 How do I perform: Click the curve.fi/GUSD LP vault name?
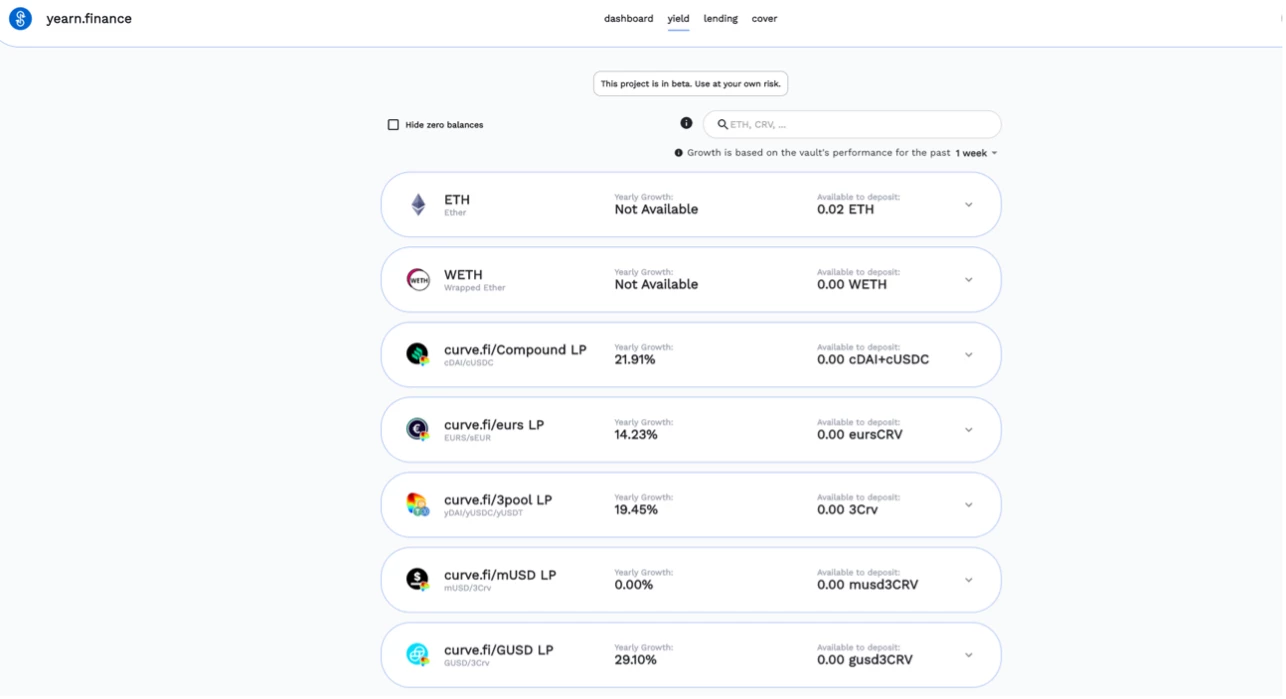[498, 650]
